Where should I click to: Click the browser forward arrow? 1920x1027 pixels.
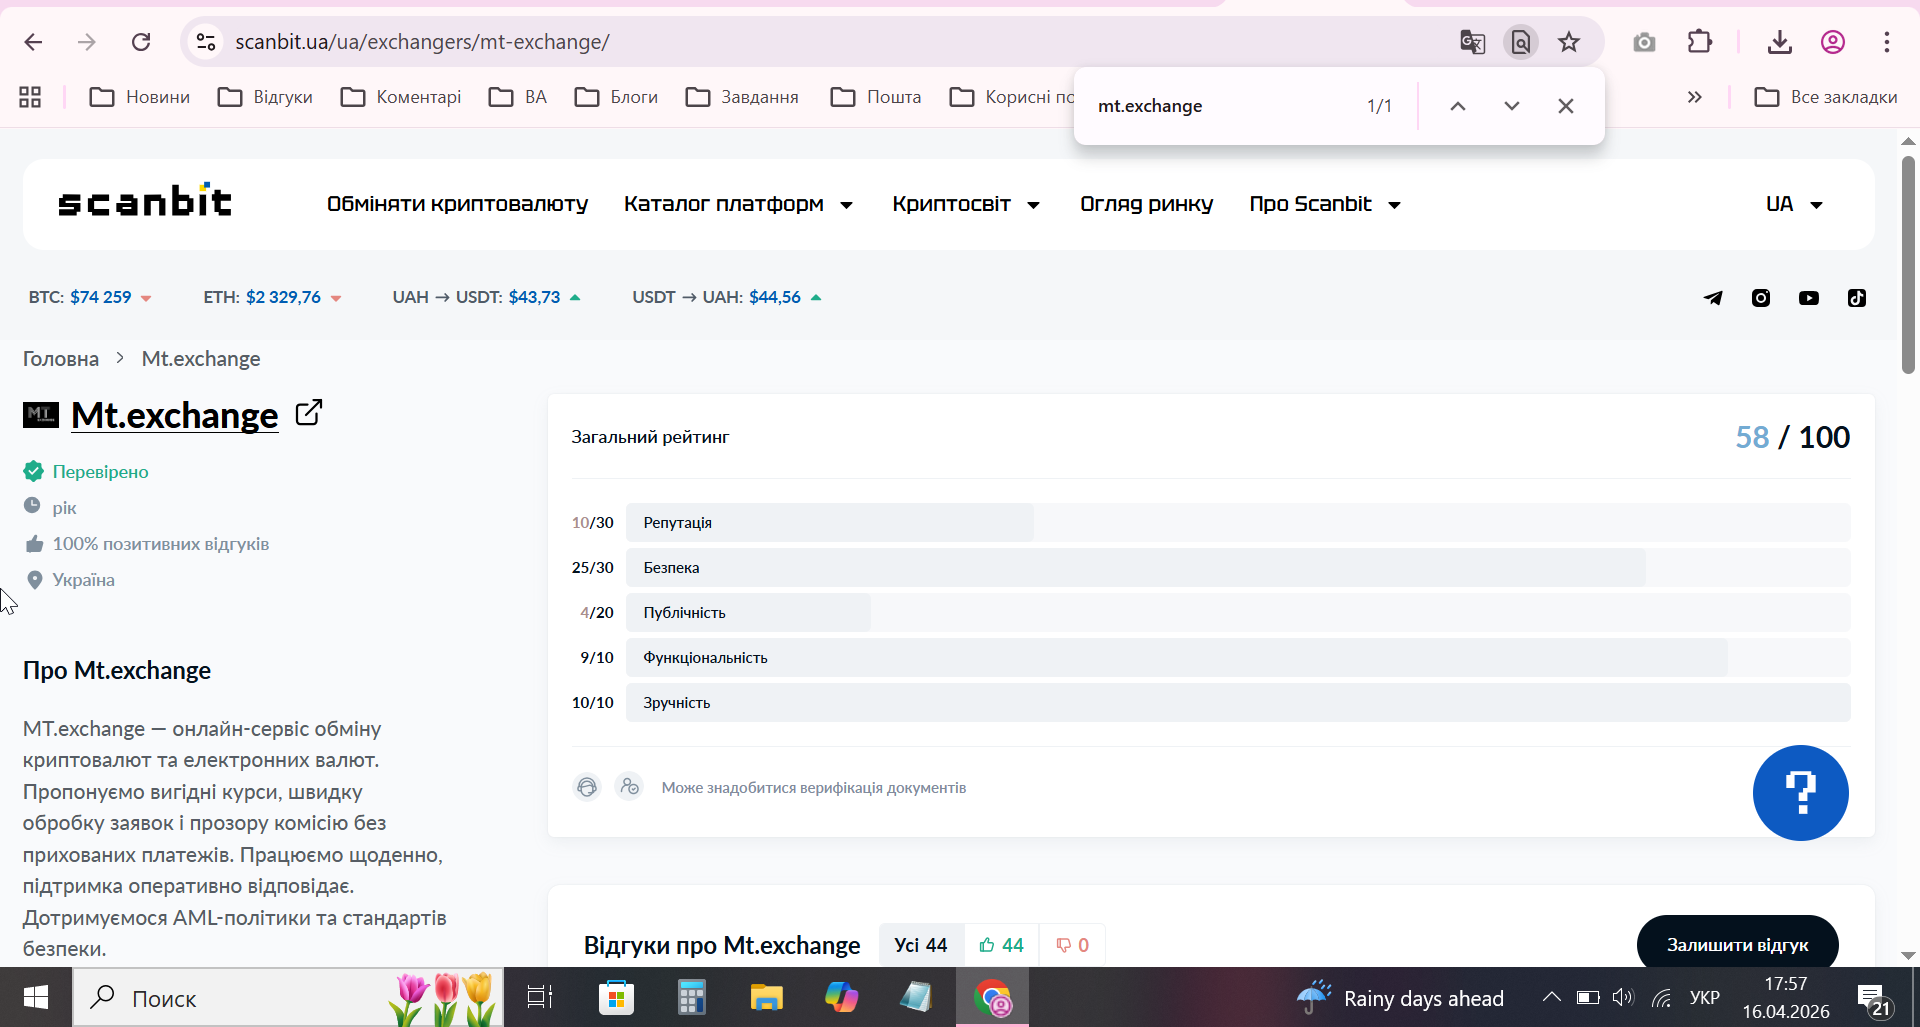(87, 42)
